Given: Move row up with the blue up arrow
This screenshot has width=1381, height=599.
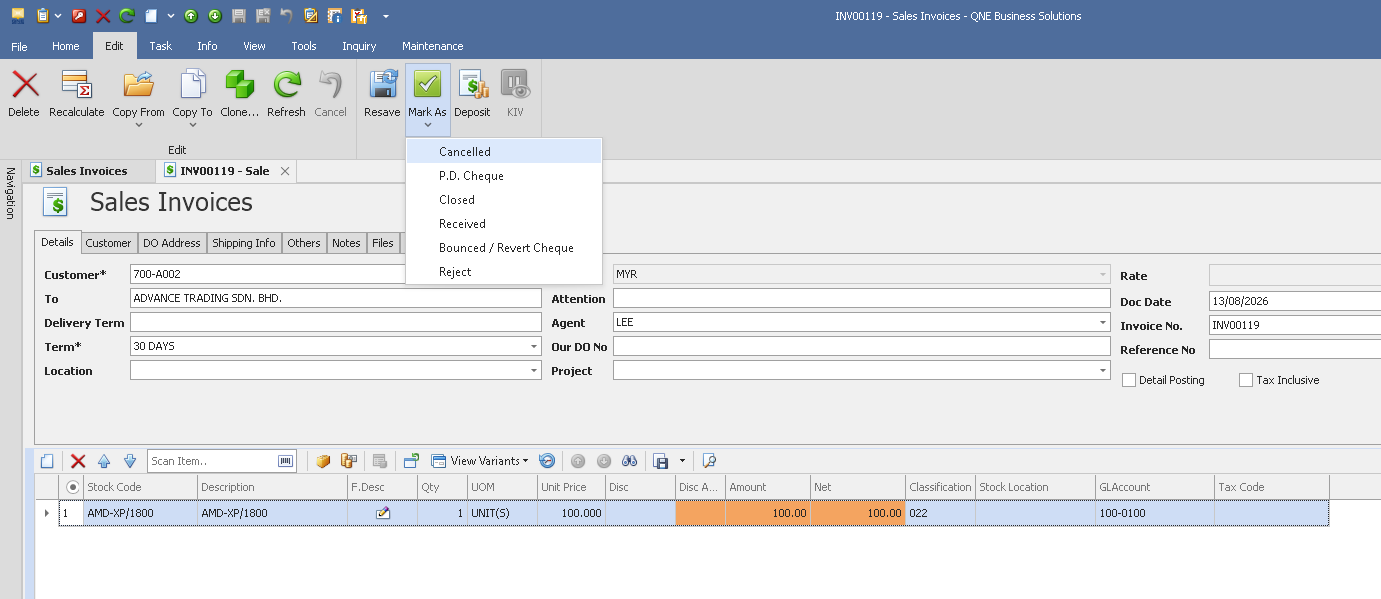Looking at the screenshot, I should tap(104, 461).
